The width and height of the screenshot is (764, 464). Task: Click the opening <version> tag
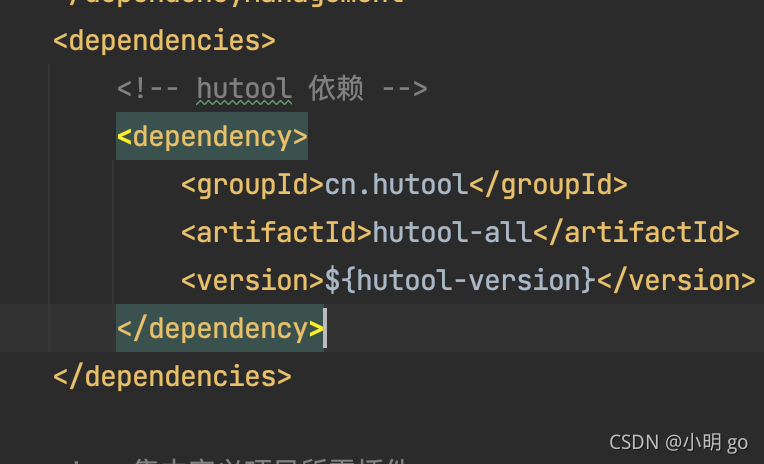252,281
